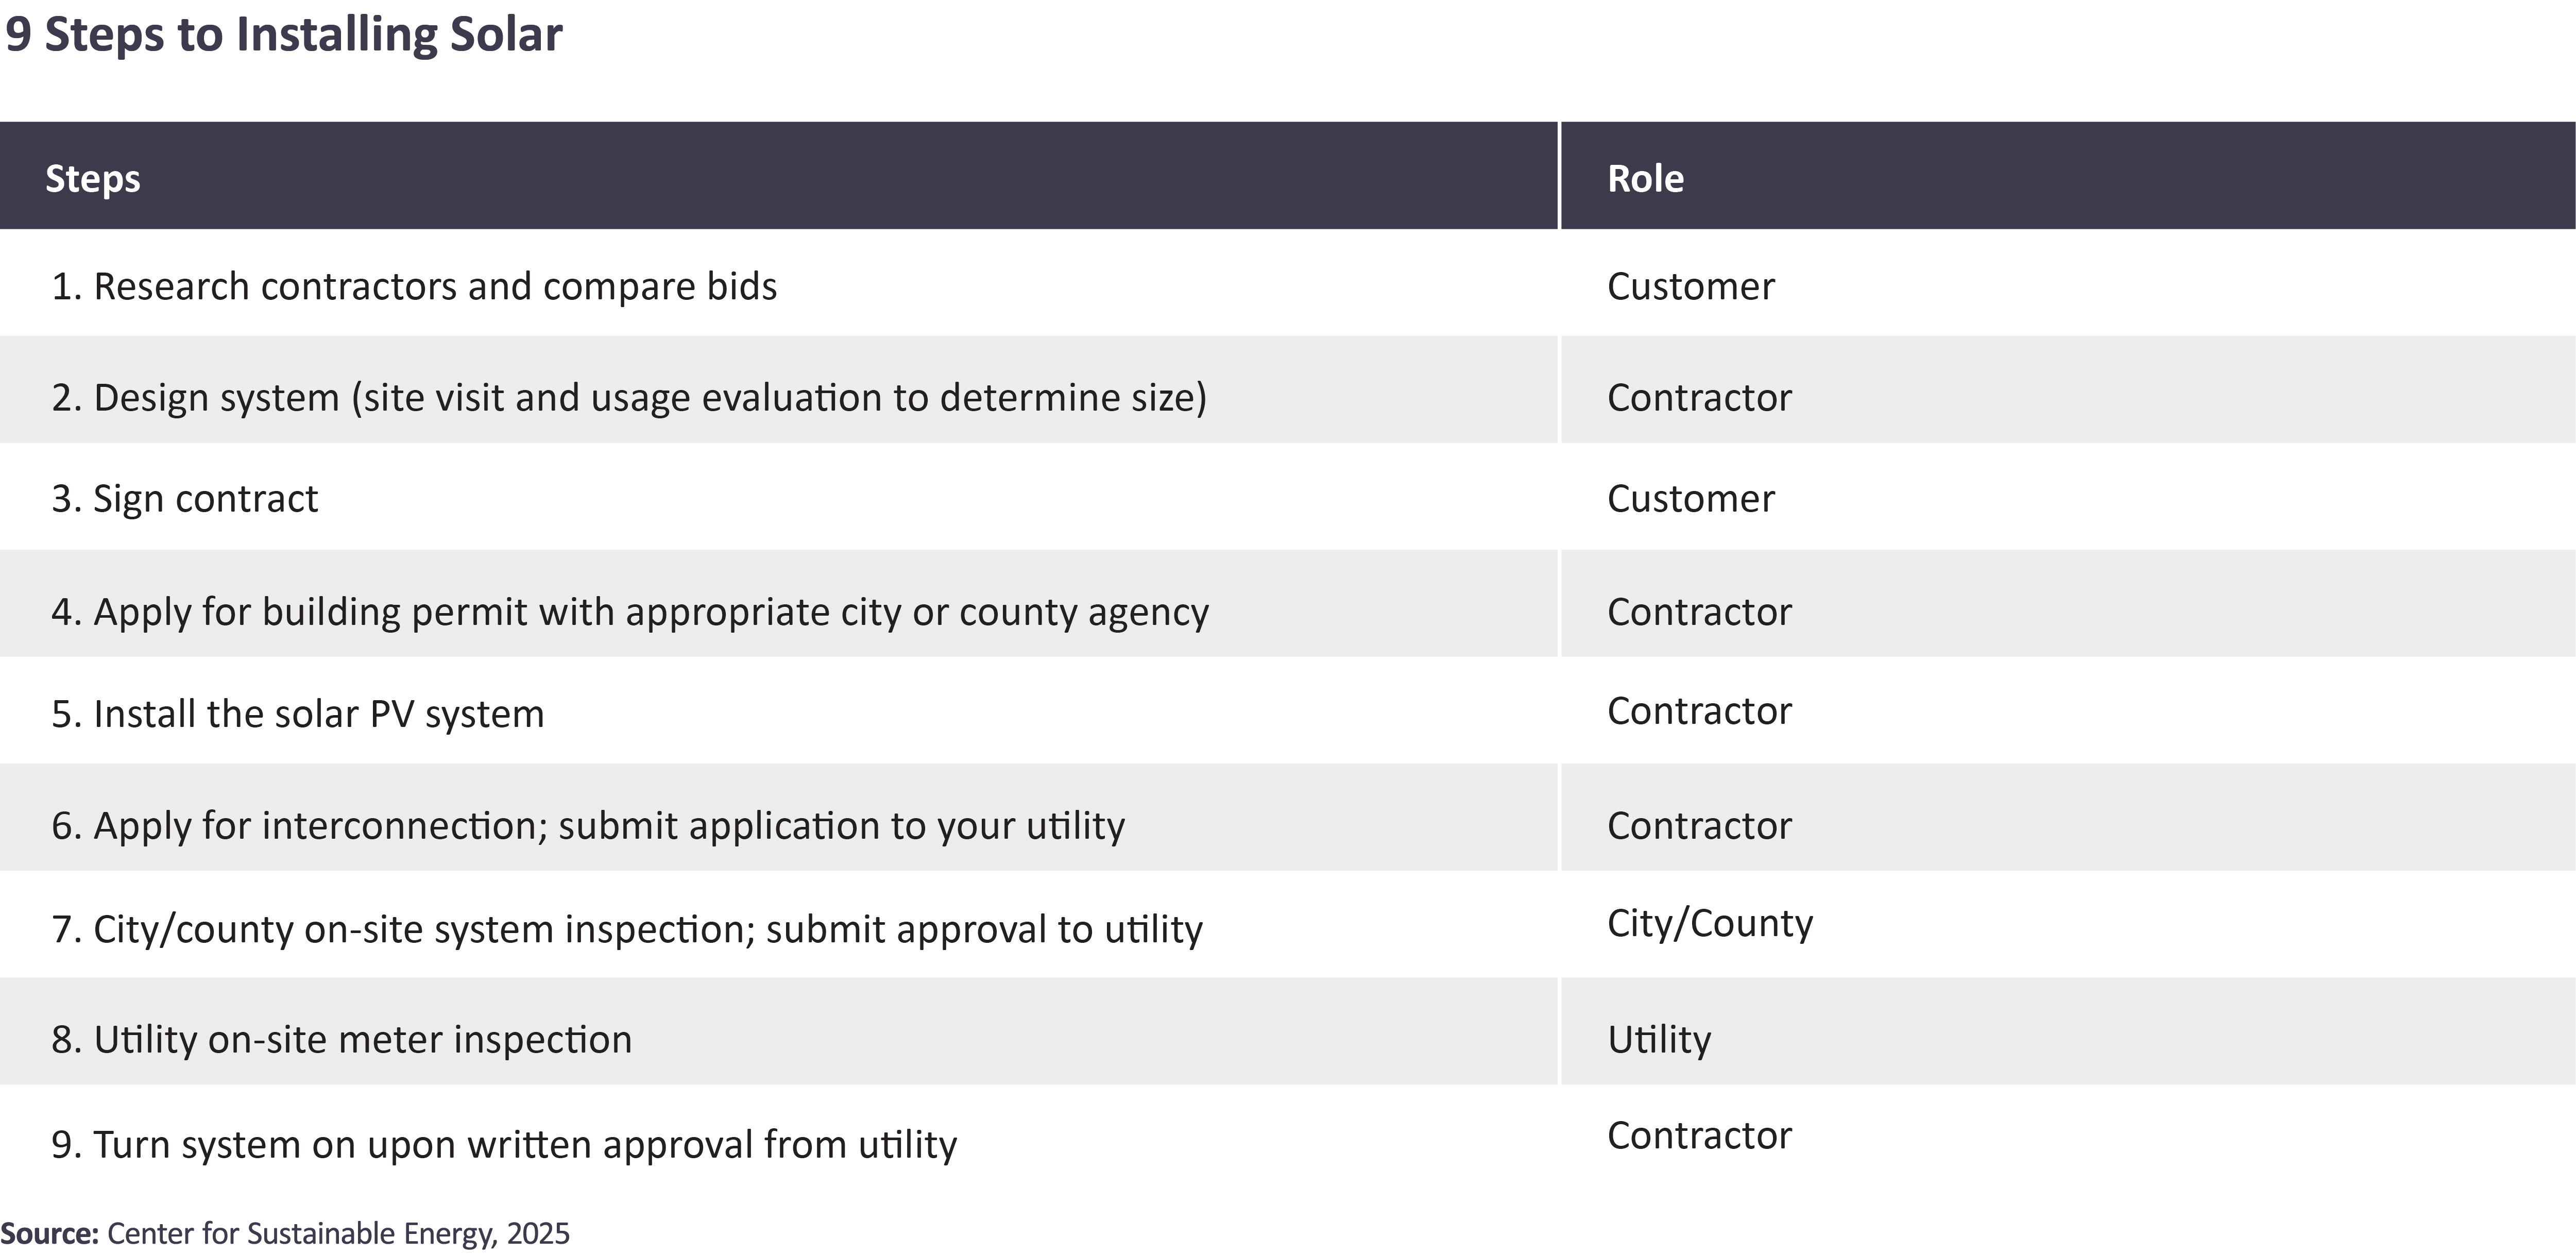
Task: Click the Customer role beside Sign contract
Action: (1690, 499)
